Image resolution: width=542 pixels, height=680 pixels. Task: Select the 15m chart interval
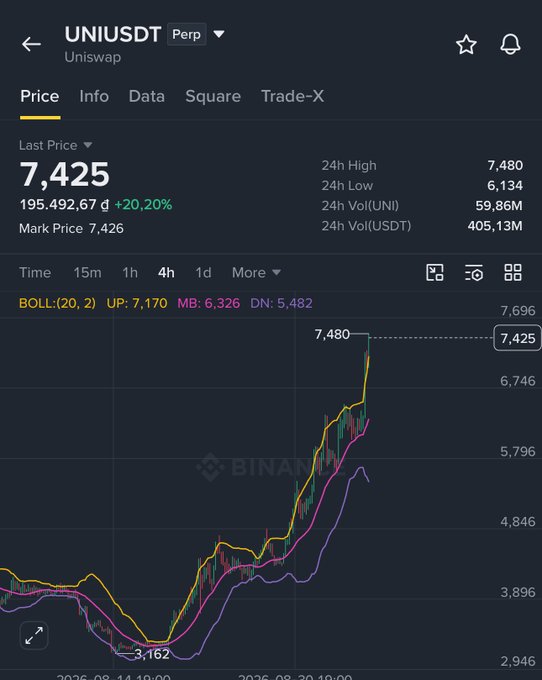pyautogui.click(x=87, y=272)
